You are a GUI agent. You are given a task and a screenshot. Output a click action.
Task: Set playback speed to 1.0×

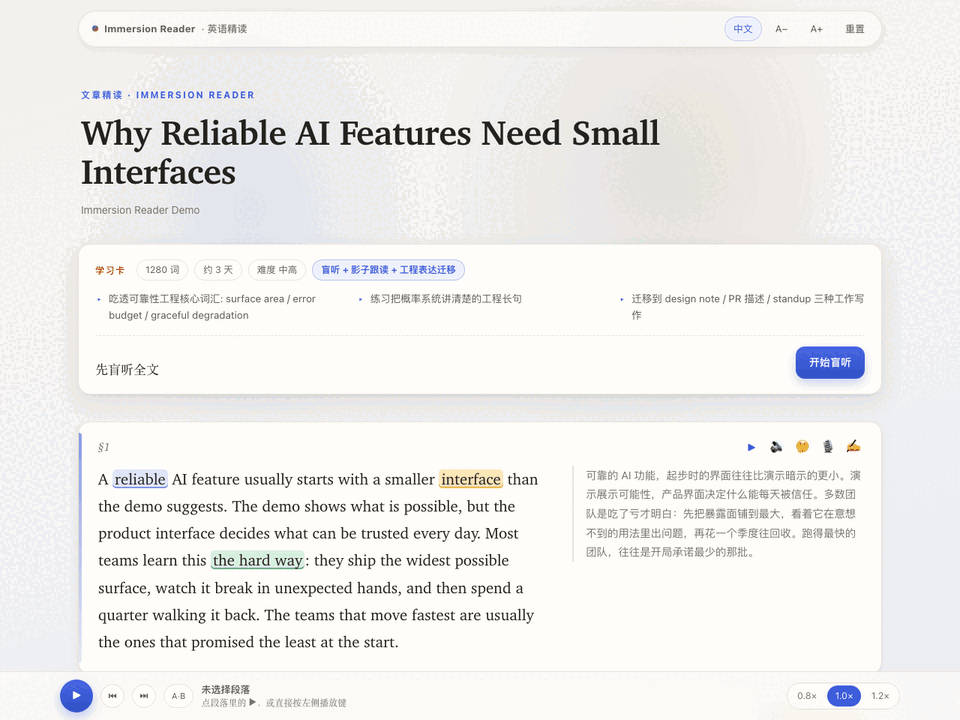coord(844,696)
